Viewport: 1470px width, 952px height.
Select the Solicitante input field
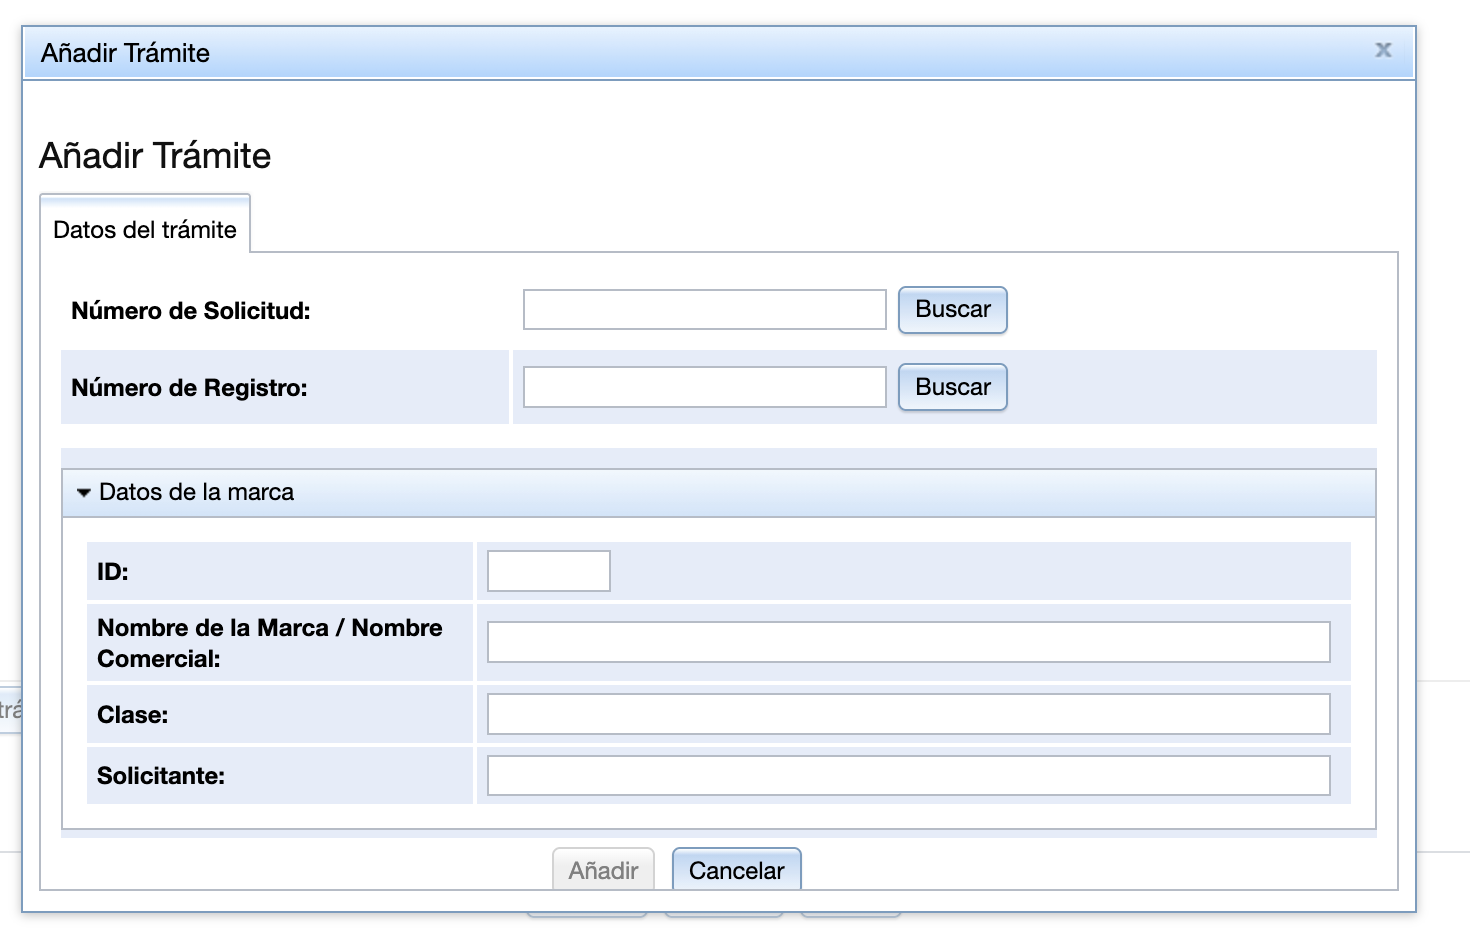908,776
